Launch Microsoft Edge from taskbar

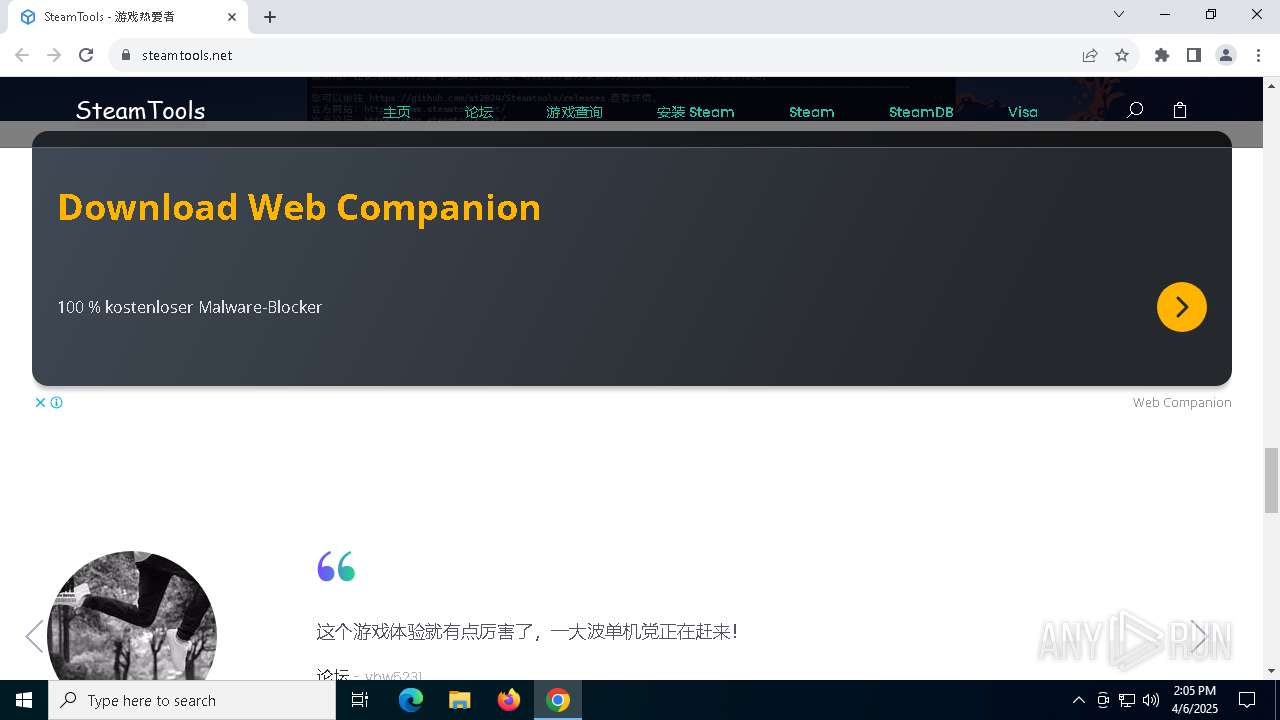point(411,700)
